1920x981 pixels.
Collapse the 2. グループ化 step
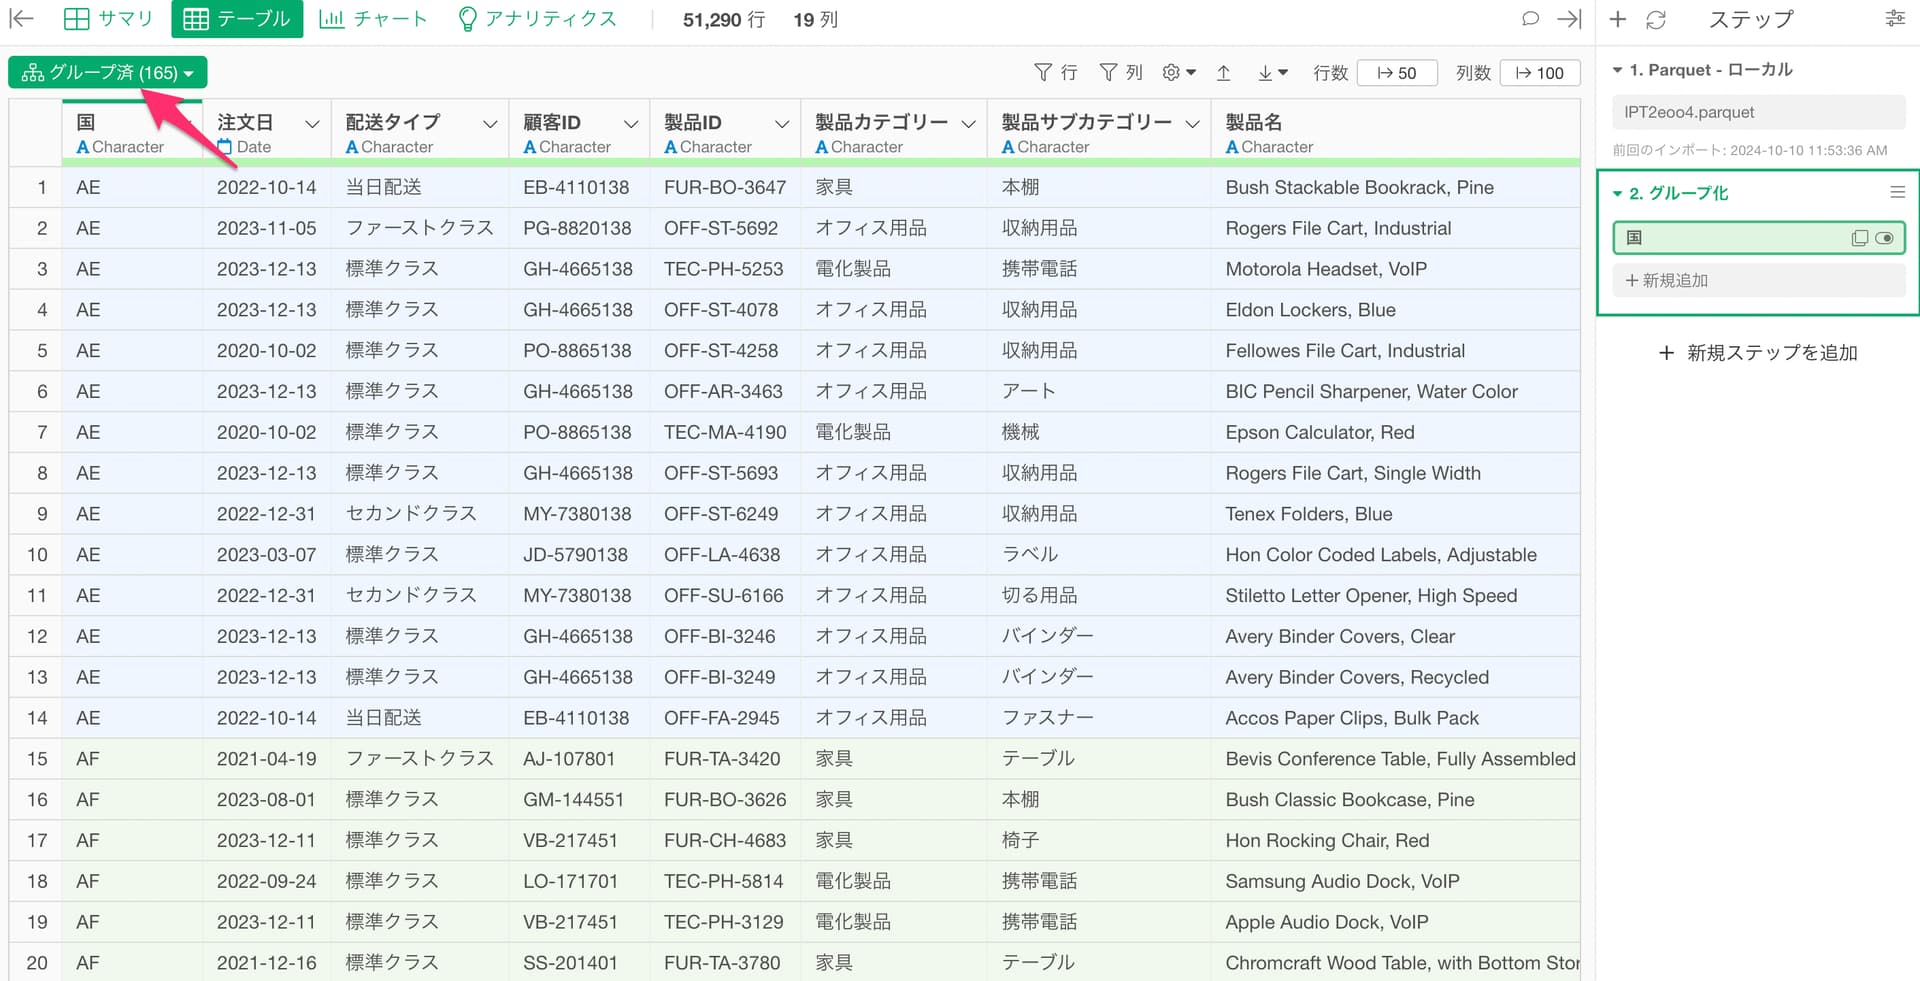[x=1617, y=193]
